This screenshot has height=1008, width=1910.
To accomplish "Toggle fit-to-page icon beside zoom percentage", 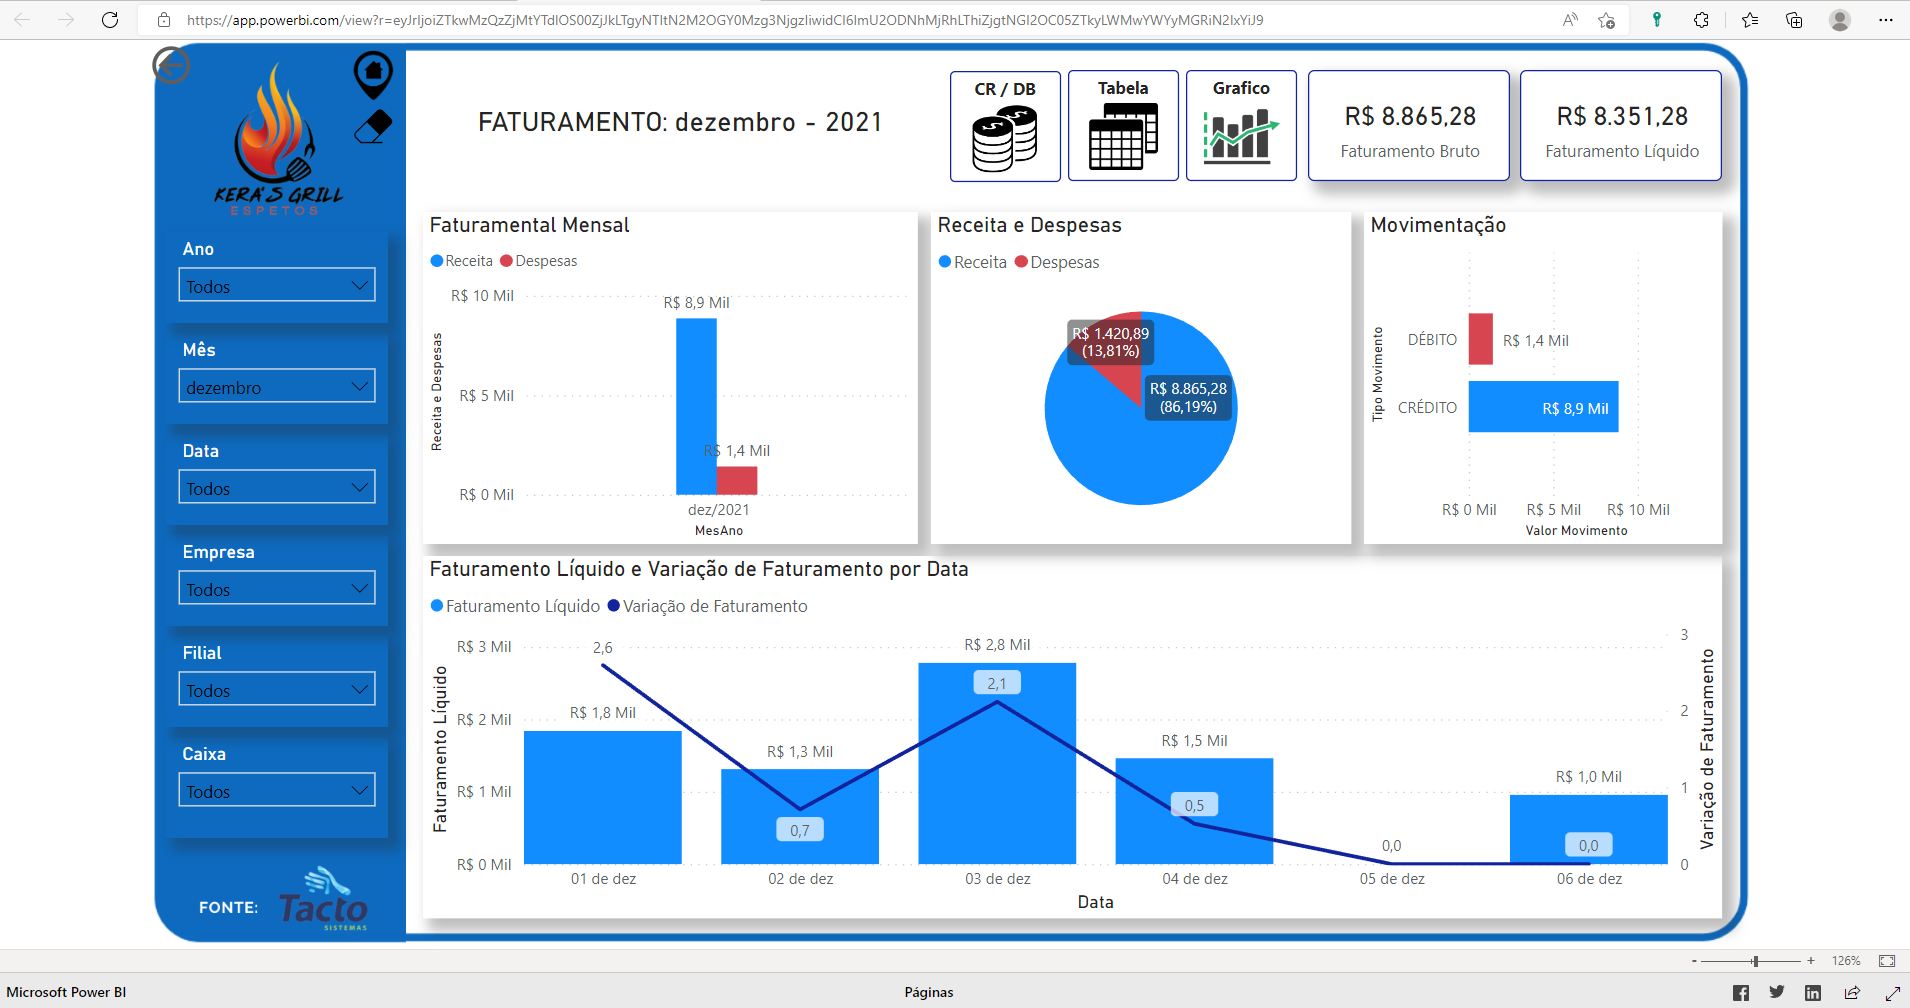I will coord(1887,960).
